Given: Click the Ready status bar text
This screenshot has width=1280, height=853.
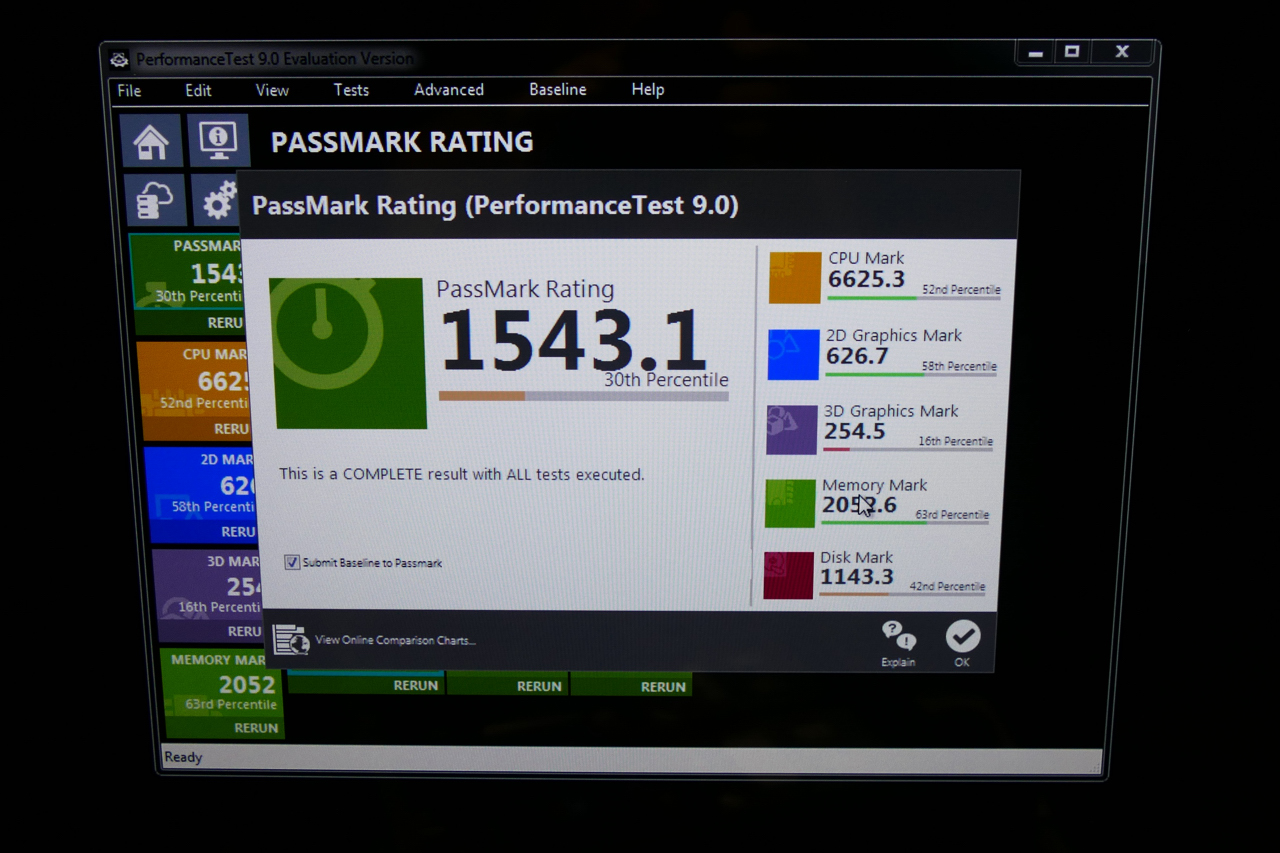Looking at the screenshot, I should [x=183, y=757].
